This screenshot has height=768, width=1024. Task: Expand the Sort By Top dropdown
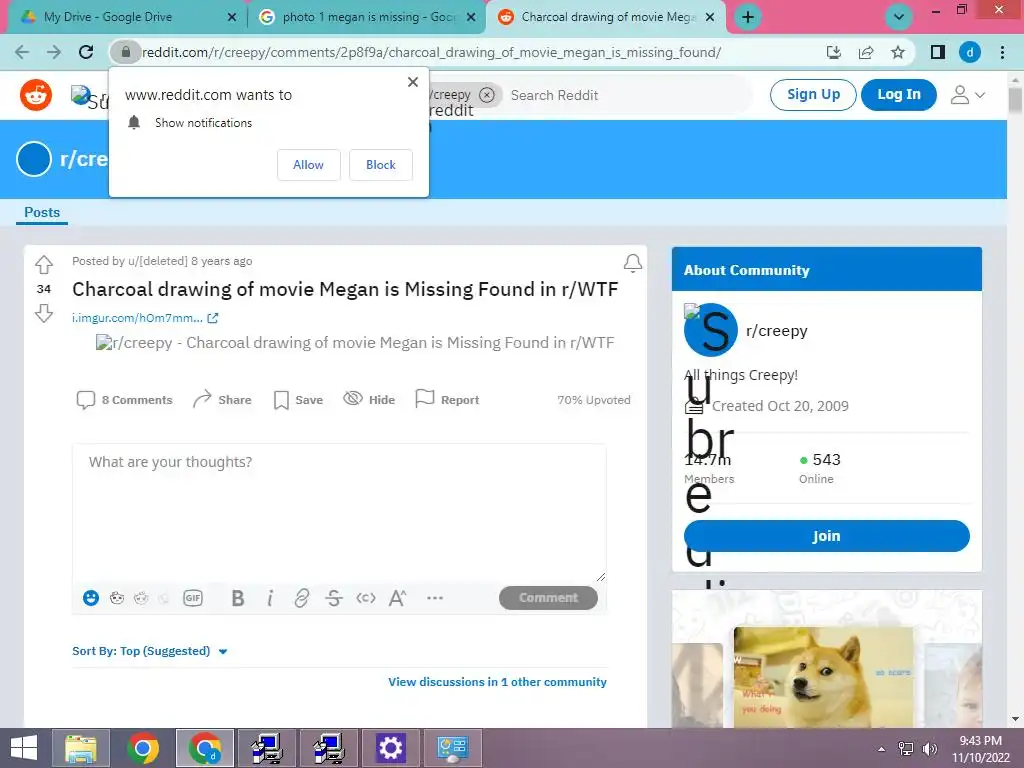pos(150,651)
